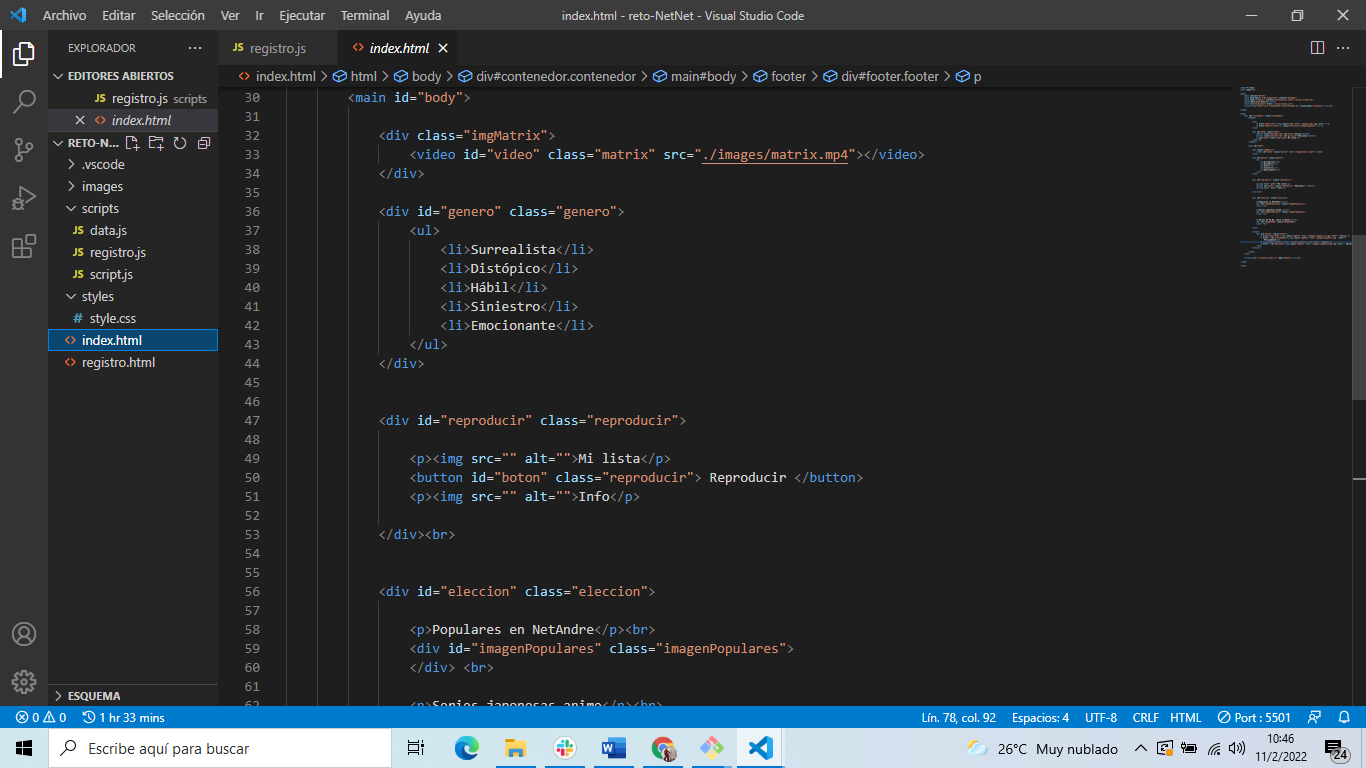Collapse the styles folder

click(x=133, y=296)
